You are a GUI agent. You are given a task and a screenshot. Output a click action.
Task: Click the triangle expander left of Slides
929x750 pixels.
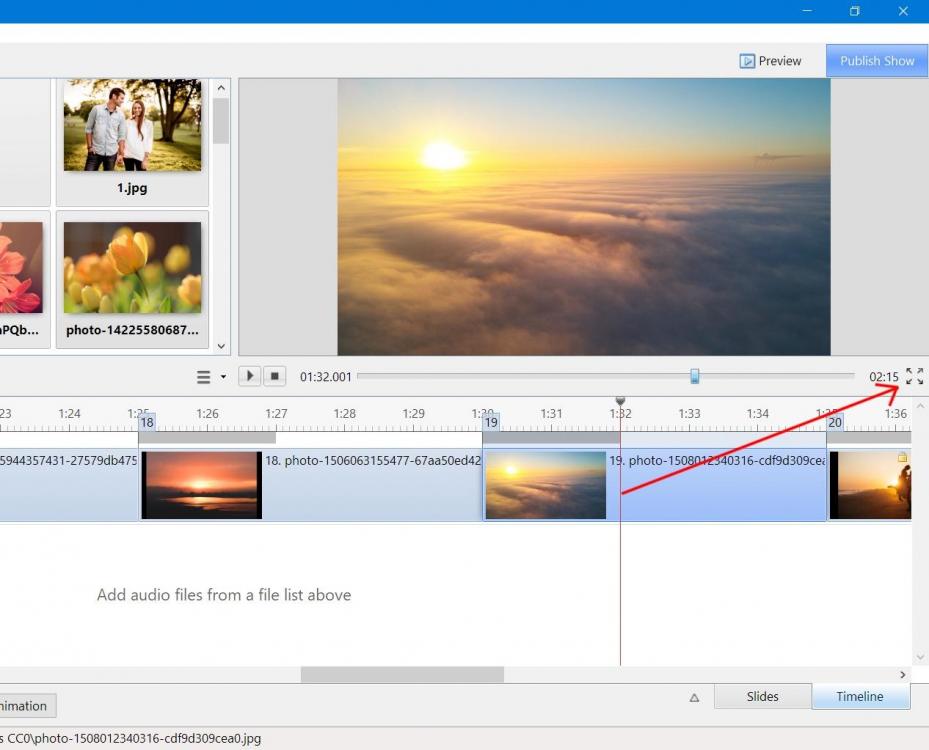[x=694, y=698]
